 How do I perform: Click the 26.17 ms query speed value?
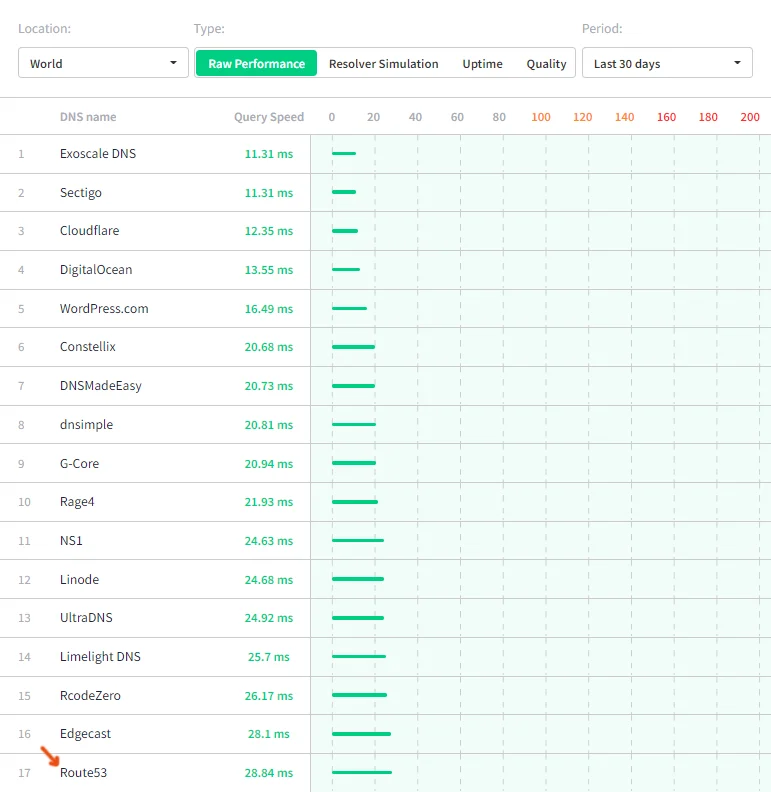coord(269,696)
